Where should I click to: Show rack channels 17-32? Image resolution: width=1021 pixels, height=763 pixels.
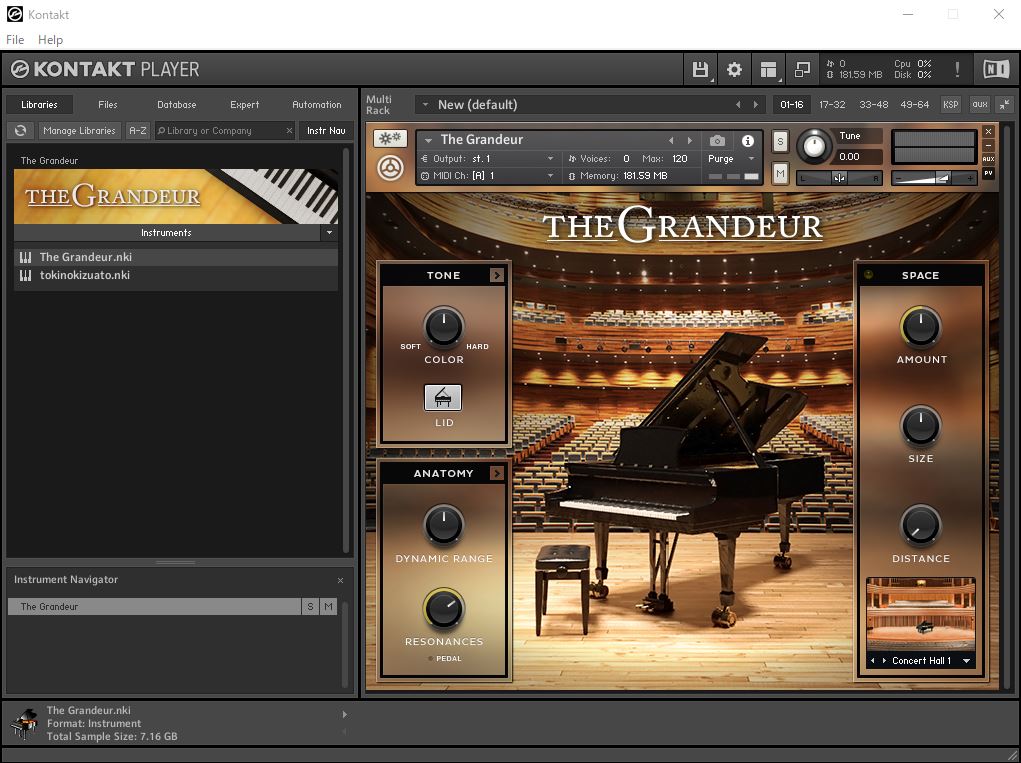coord(832,104)
